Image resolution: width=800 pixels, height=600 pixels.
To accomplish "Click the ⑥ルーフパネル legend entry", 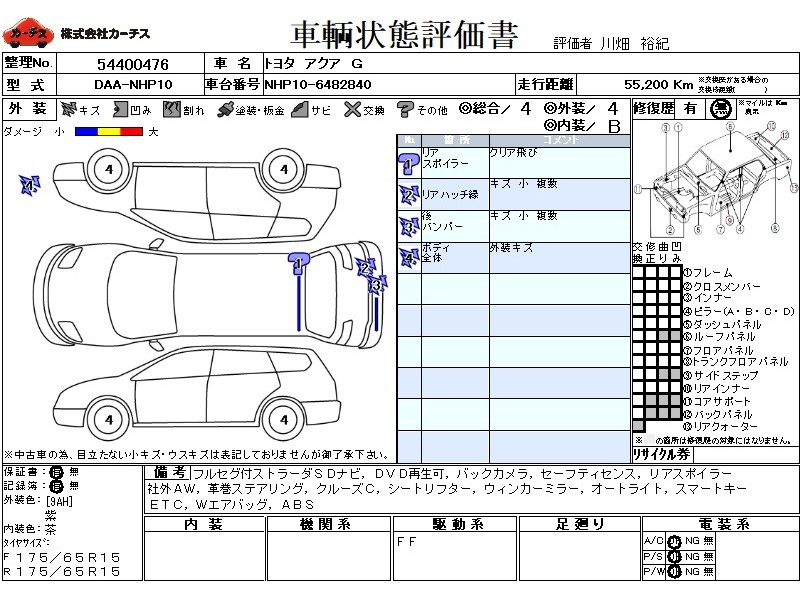I will pos(719,337).
